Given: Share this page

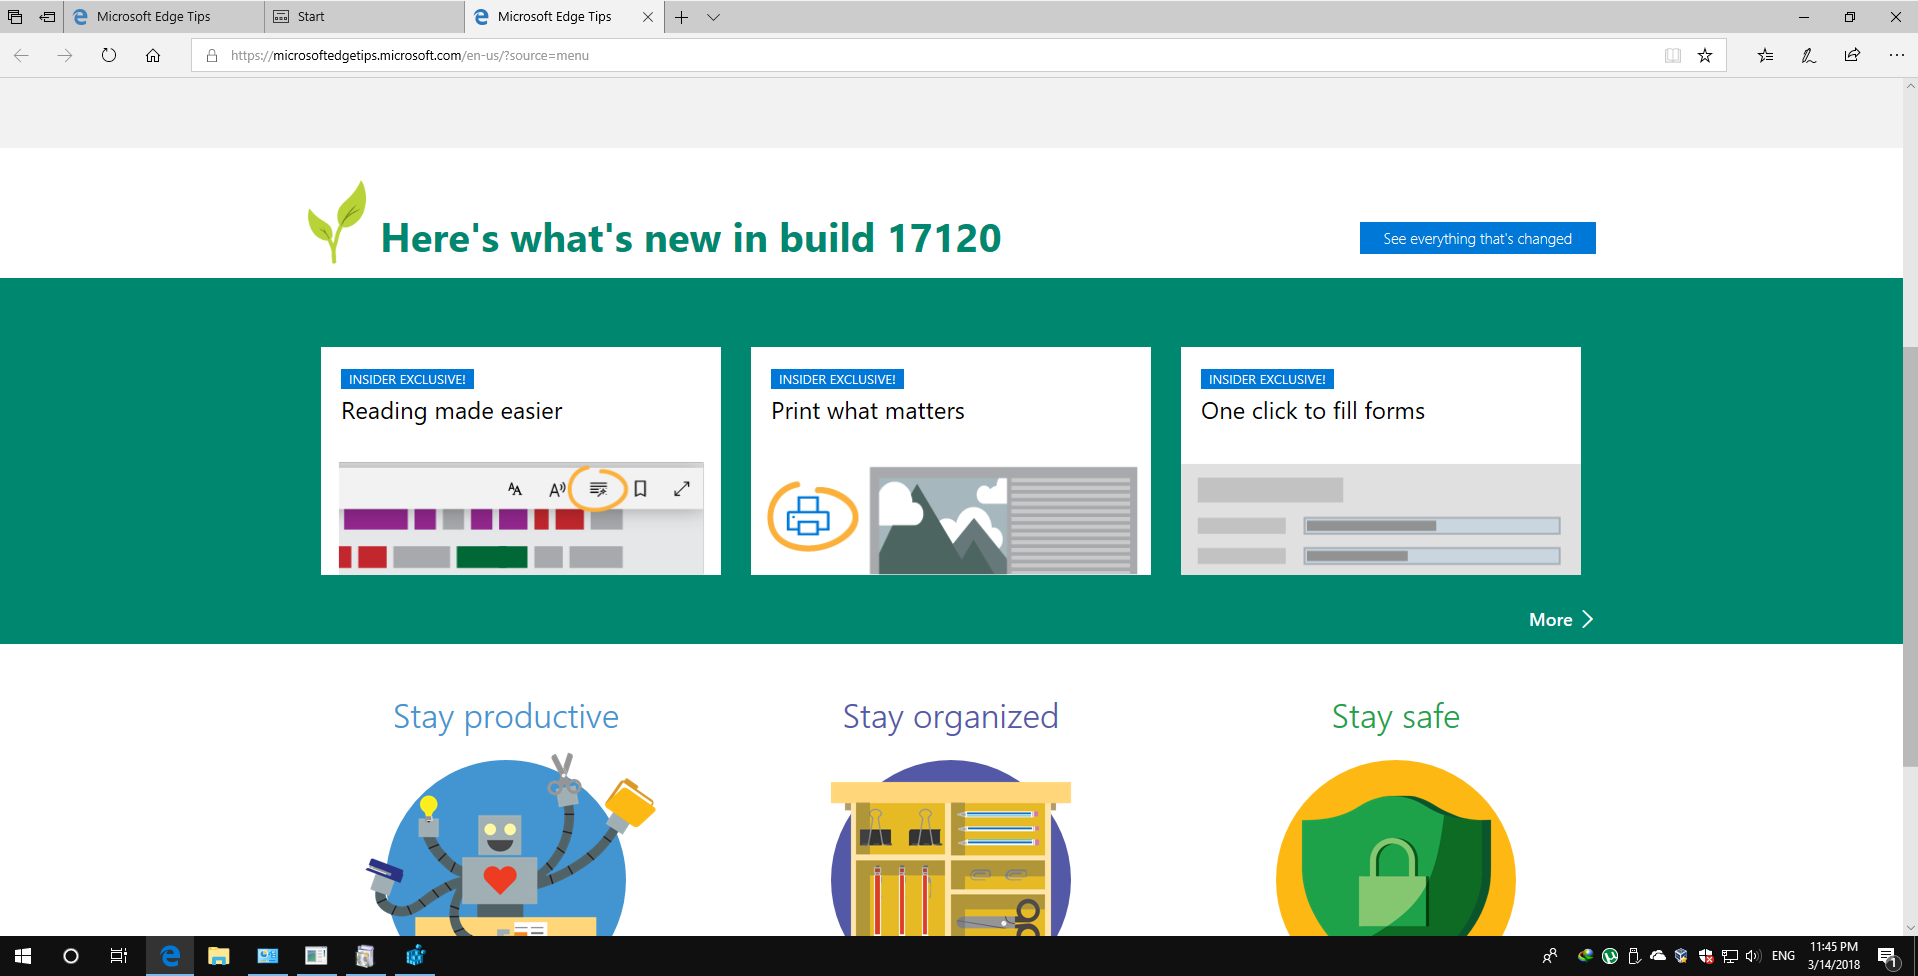Looking at the screenshot, I should coord(1852,55).
